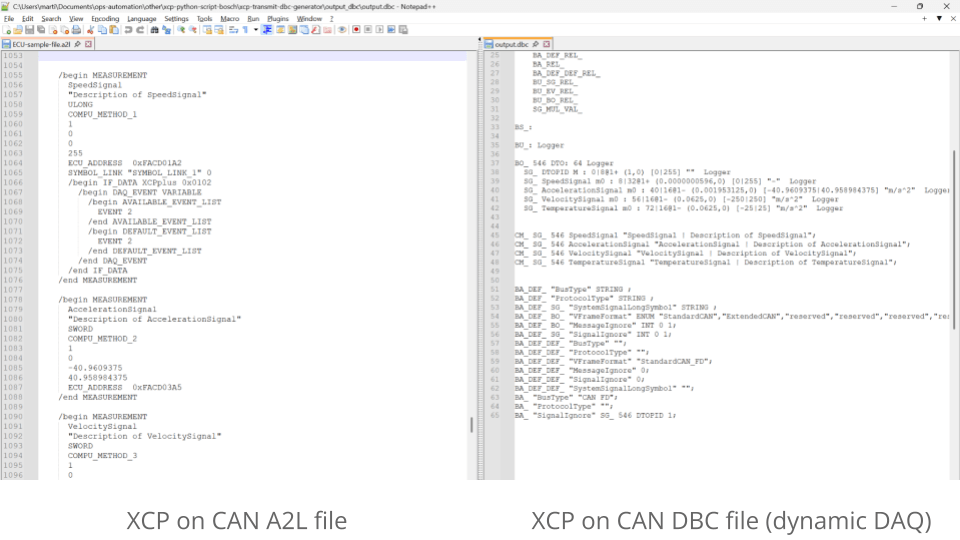Toggle synchronized vertical scrolling
The height and width of the screenshot is (540, 960).
pos(207,29)
